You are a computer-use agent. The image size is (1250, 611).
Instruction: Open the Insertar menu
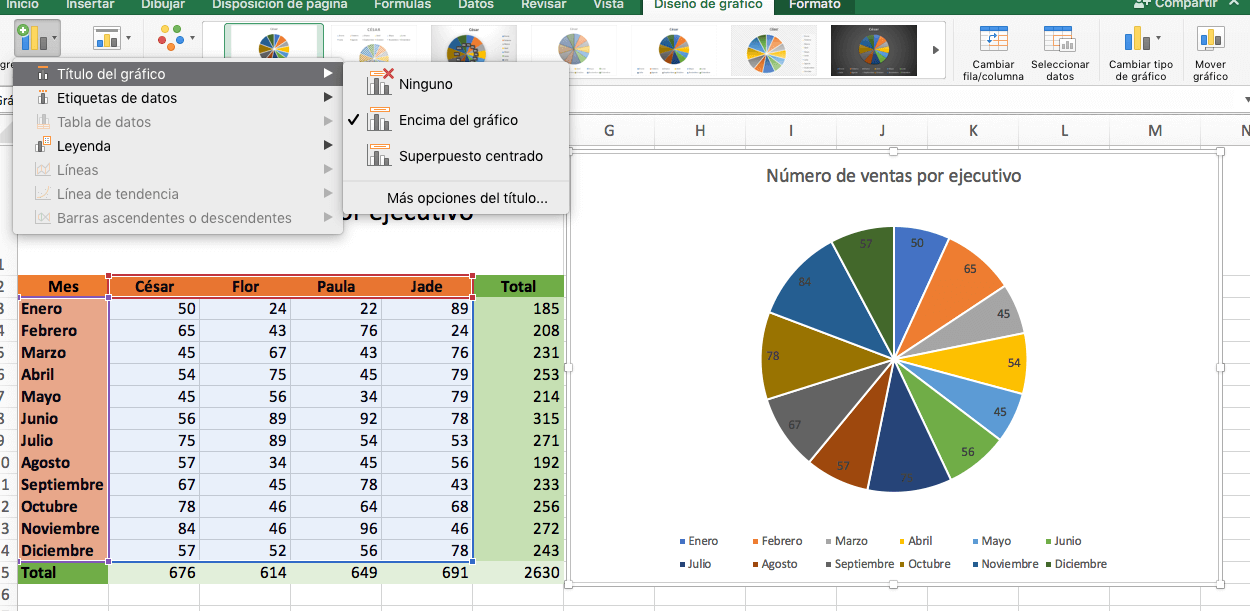(x=90, y=4)
